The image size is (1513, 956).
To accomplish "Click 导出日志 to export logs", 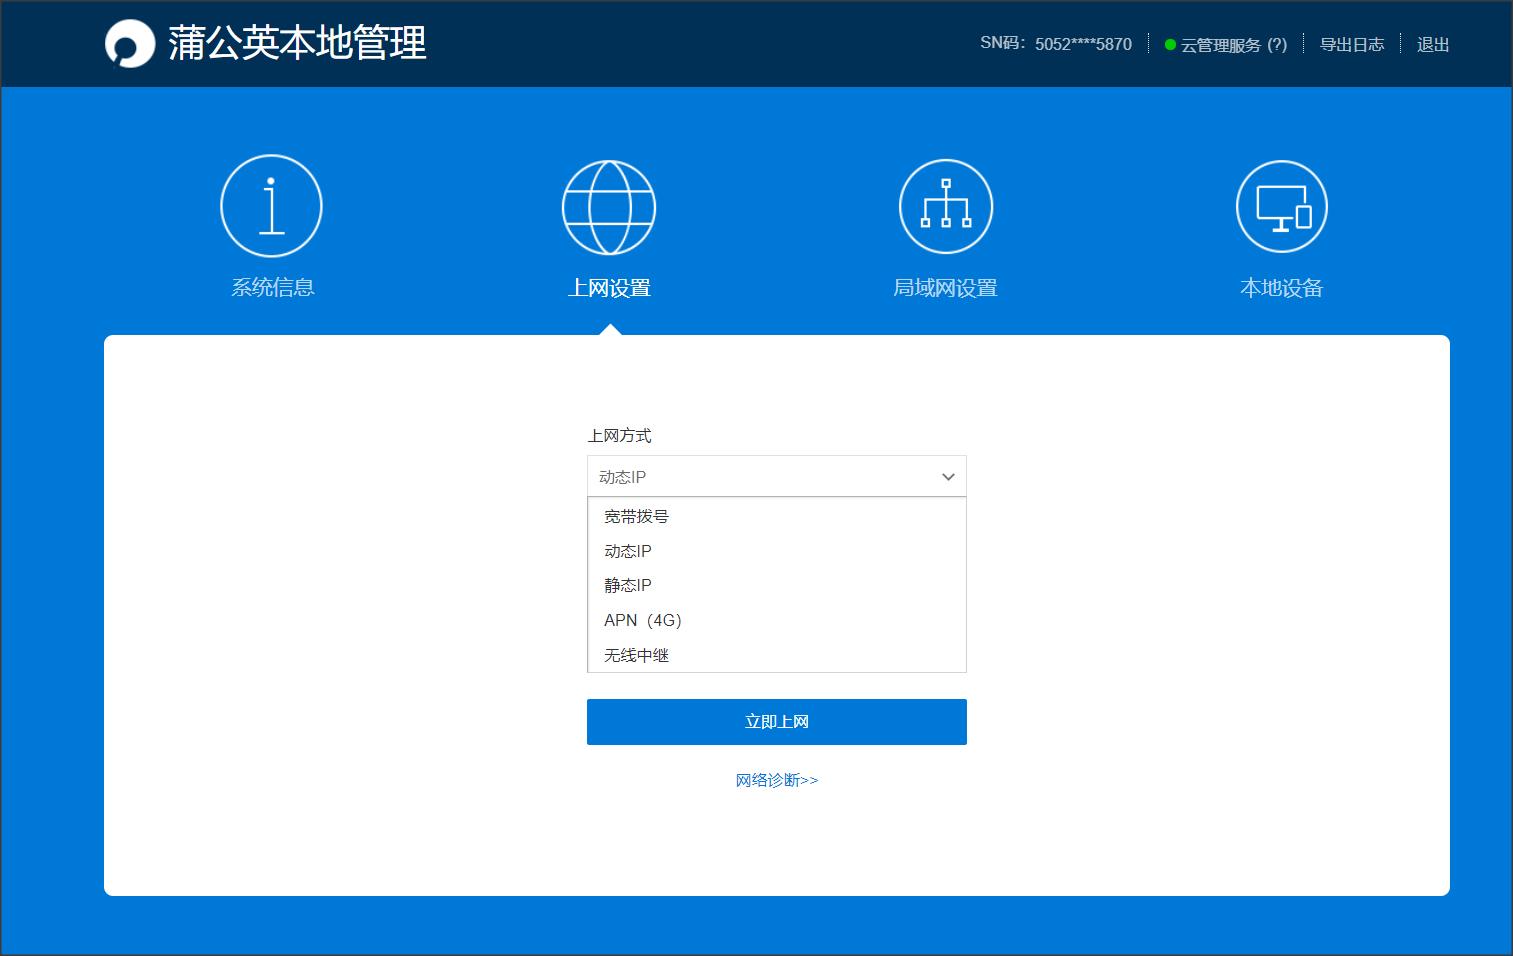I will tap(1351, 44).
